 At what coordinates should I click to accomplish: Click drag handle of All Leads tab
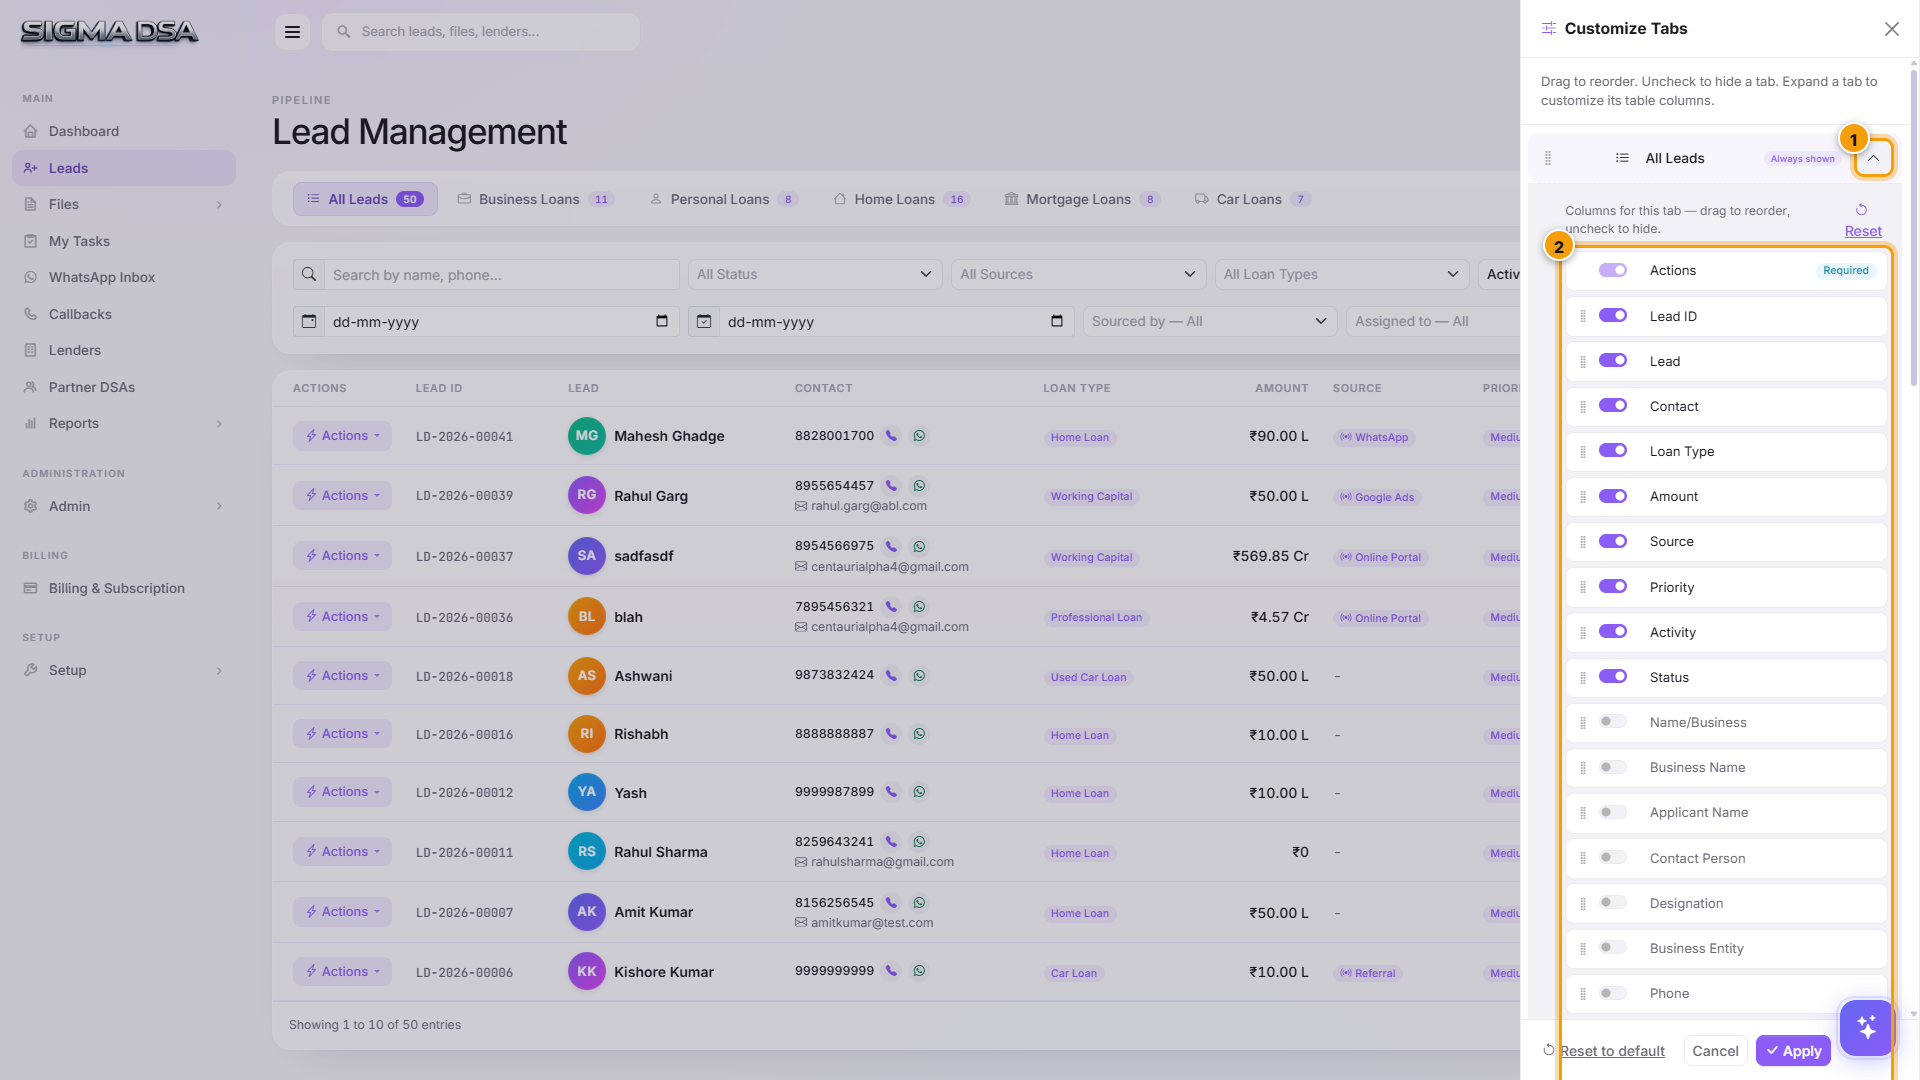[x=1548, y=158]
